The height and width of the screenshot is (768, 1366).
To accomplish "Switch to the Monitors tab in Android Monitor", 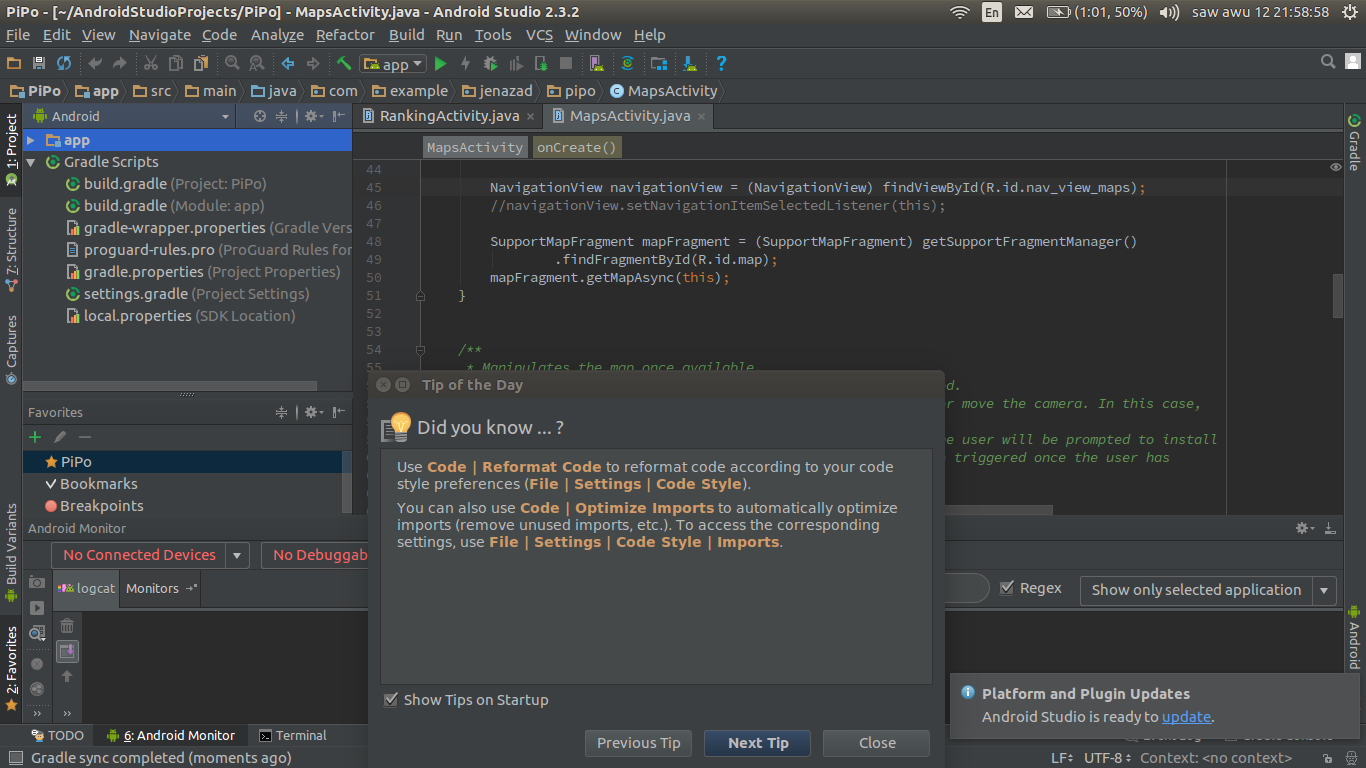I will [x=160, y=588].
